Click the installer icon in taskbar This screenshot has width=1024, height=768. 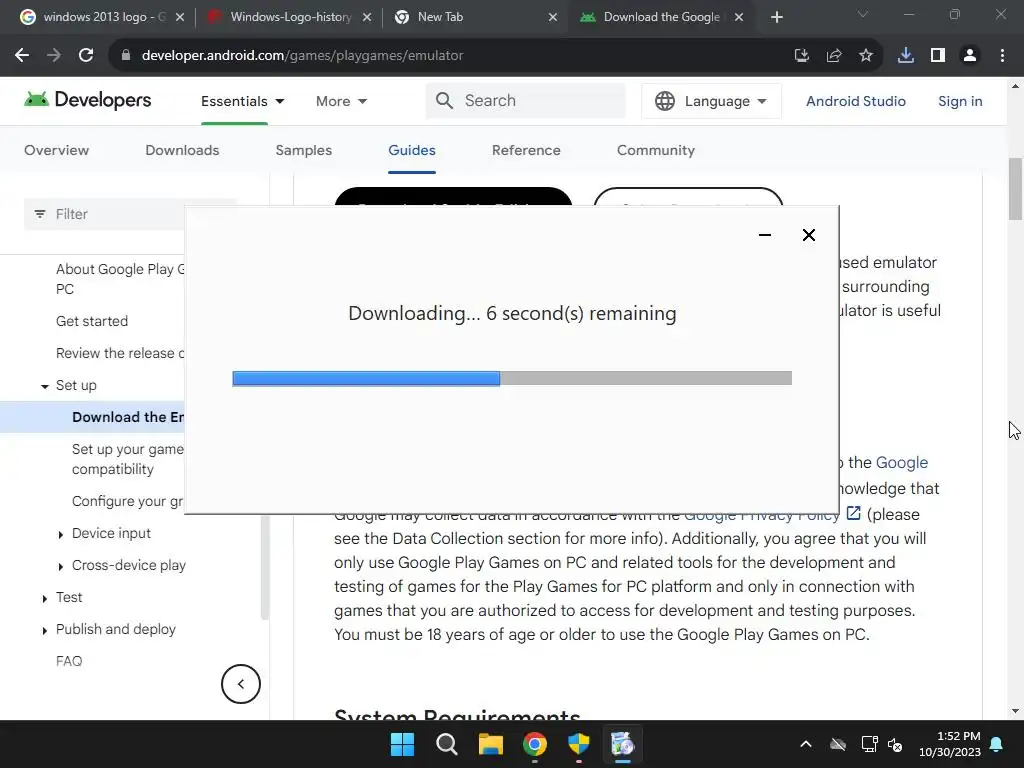[622, 744]
